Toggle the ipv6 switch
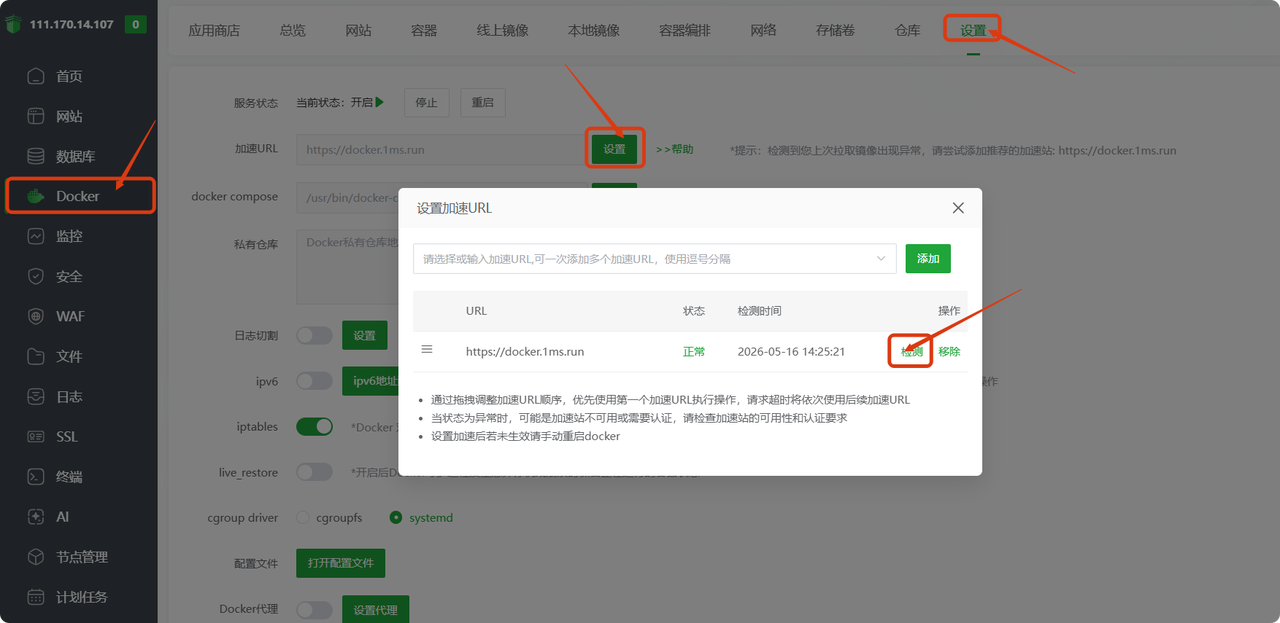 [x=314, y=381]
